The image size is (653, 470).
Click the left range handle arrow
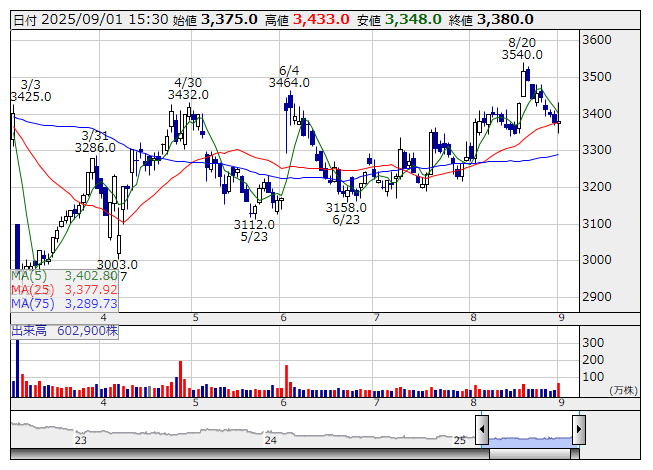click(x=482, y=430)
